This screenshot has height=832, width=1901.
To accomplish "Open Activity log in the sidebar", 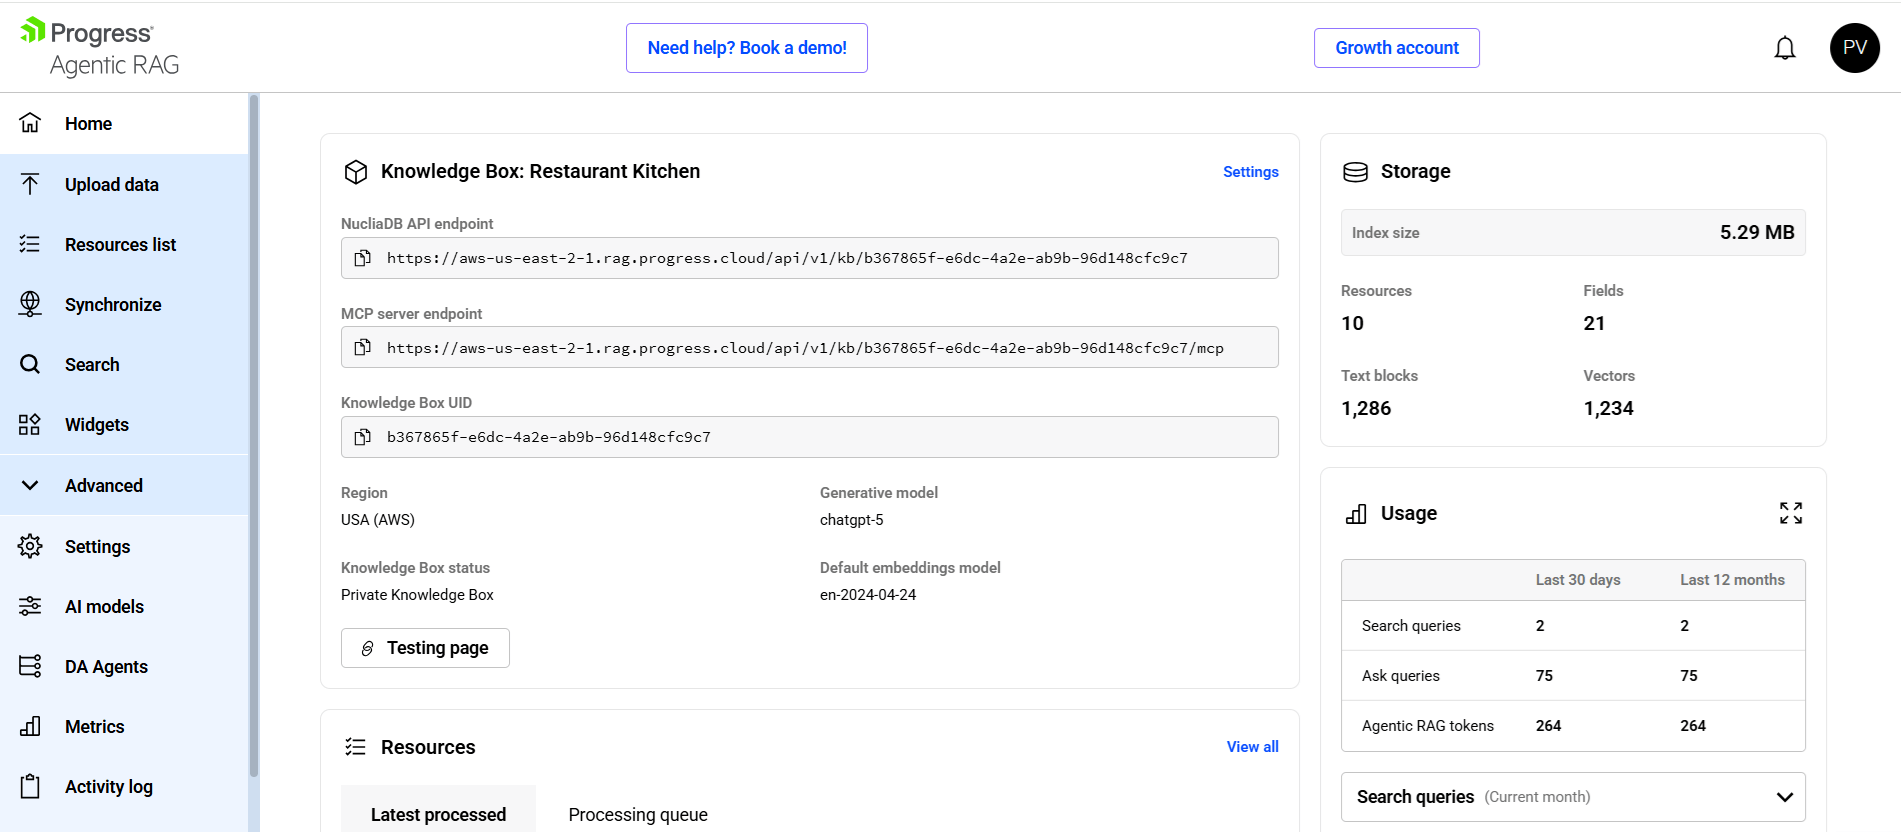I will pyautogui.click(x=124, y=786).
